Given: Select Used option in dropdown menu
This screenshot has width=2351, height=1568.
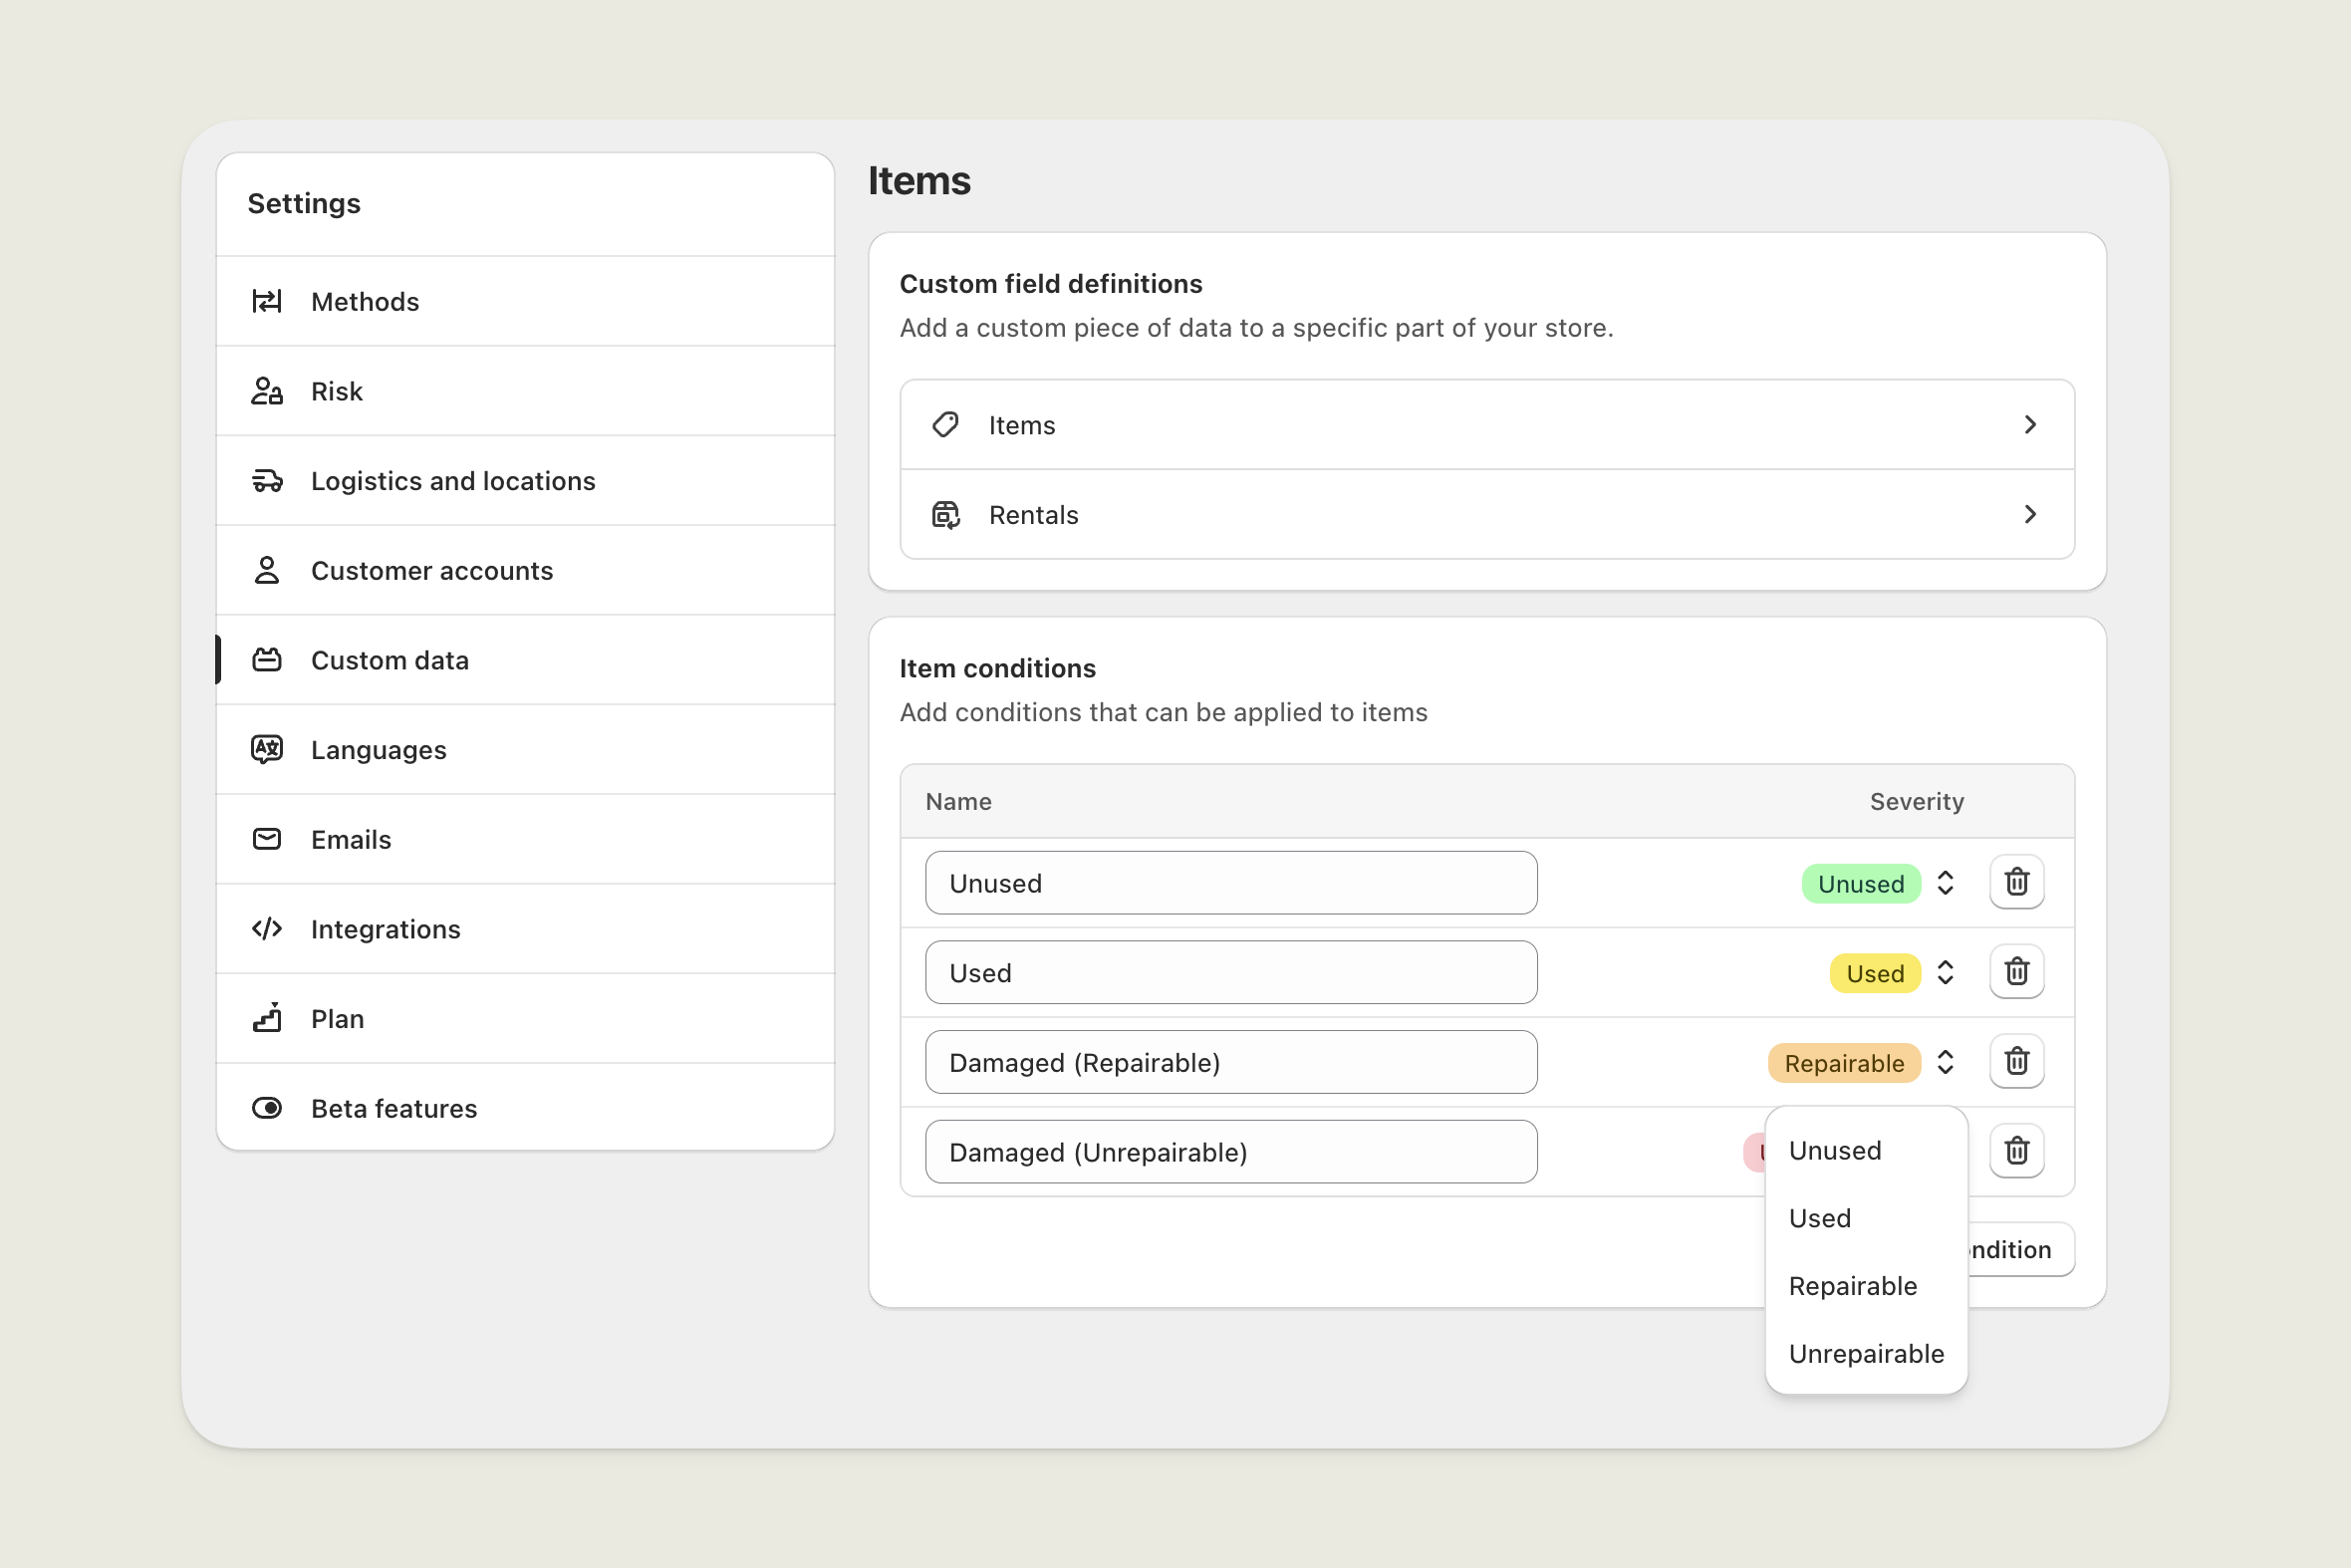Looking at the screenshot, I should (x=1819, y=1218).
